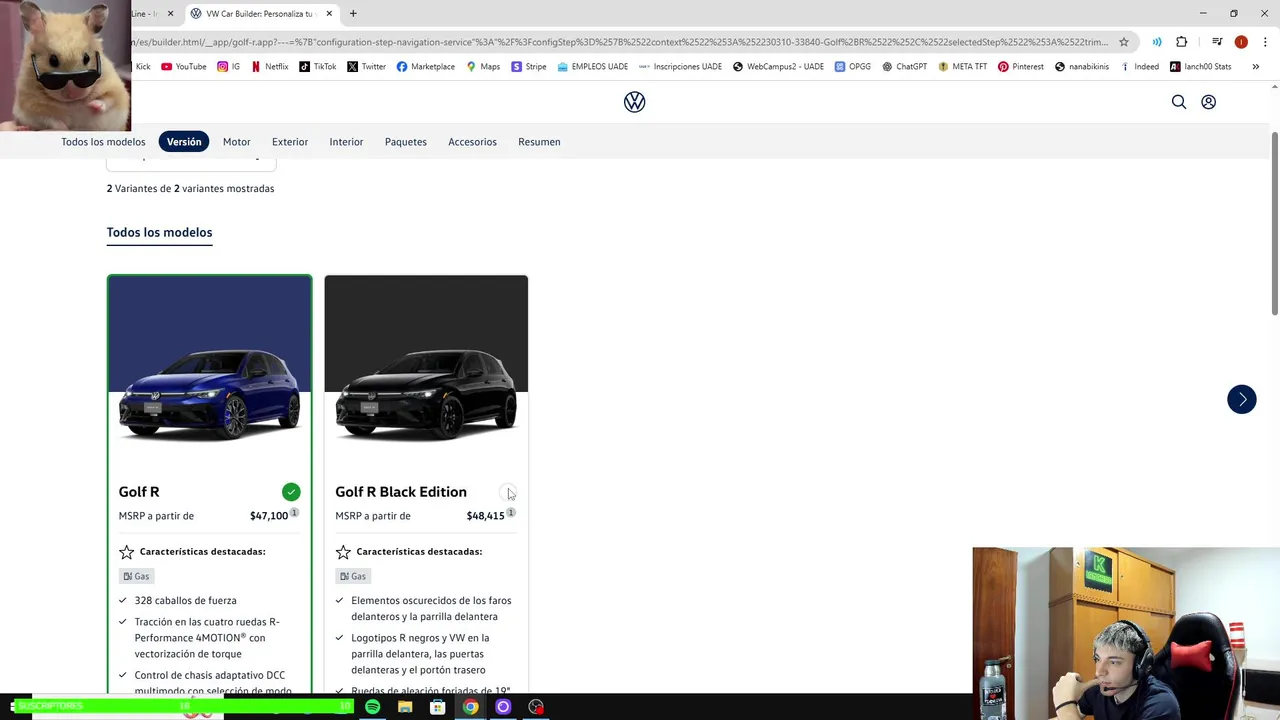Screen dimensions: 1280x720
Task: Click the info superscript next to $47,100
Action: [294, 512]
